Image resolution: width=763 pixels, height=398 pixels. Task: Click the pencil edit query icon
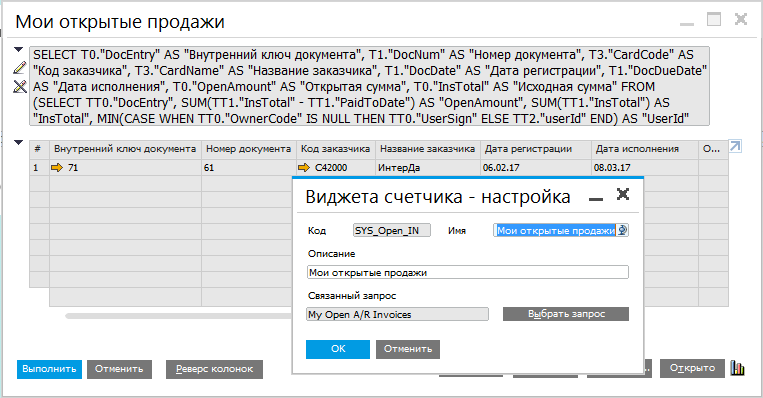19,68
